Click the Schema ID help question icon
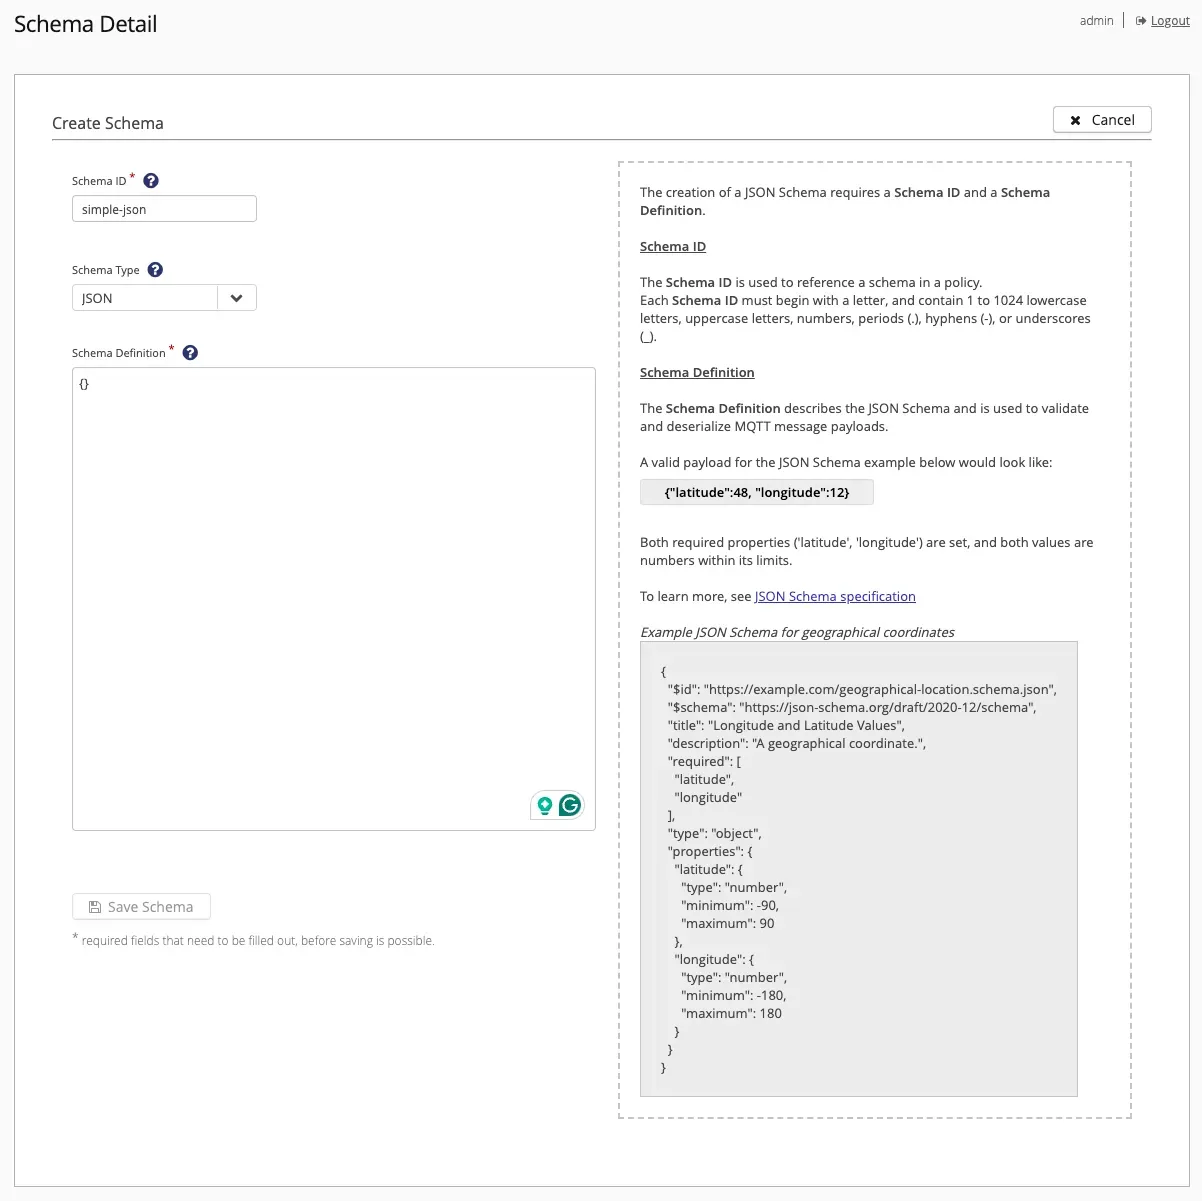Viewport: 1202px width, 1201px height. click(151, 181)
